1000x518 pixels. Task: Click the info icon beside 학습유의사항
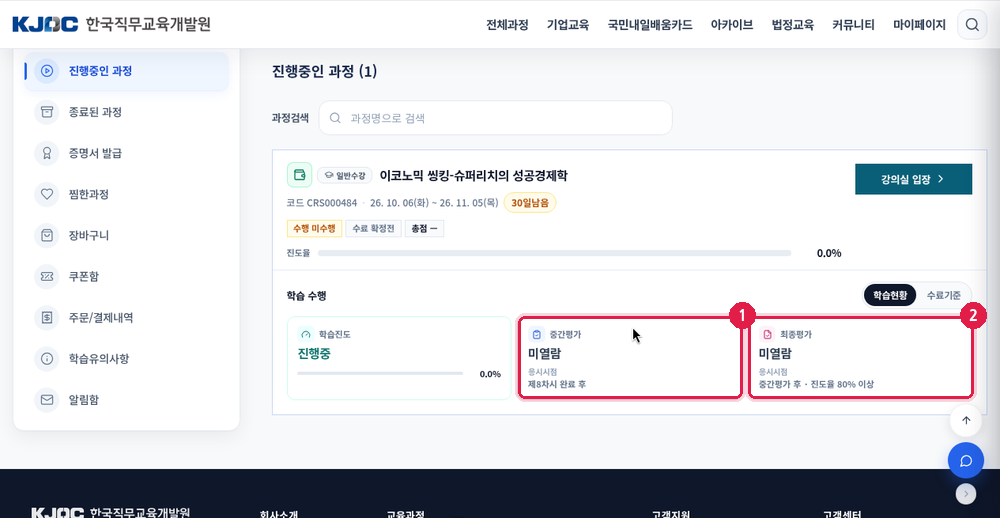click(x=47, y=359)
